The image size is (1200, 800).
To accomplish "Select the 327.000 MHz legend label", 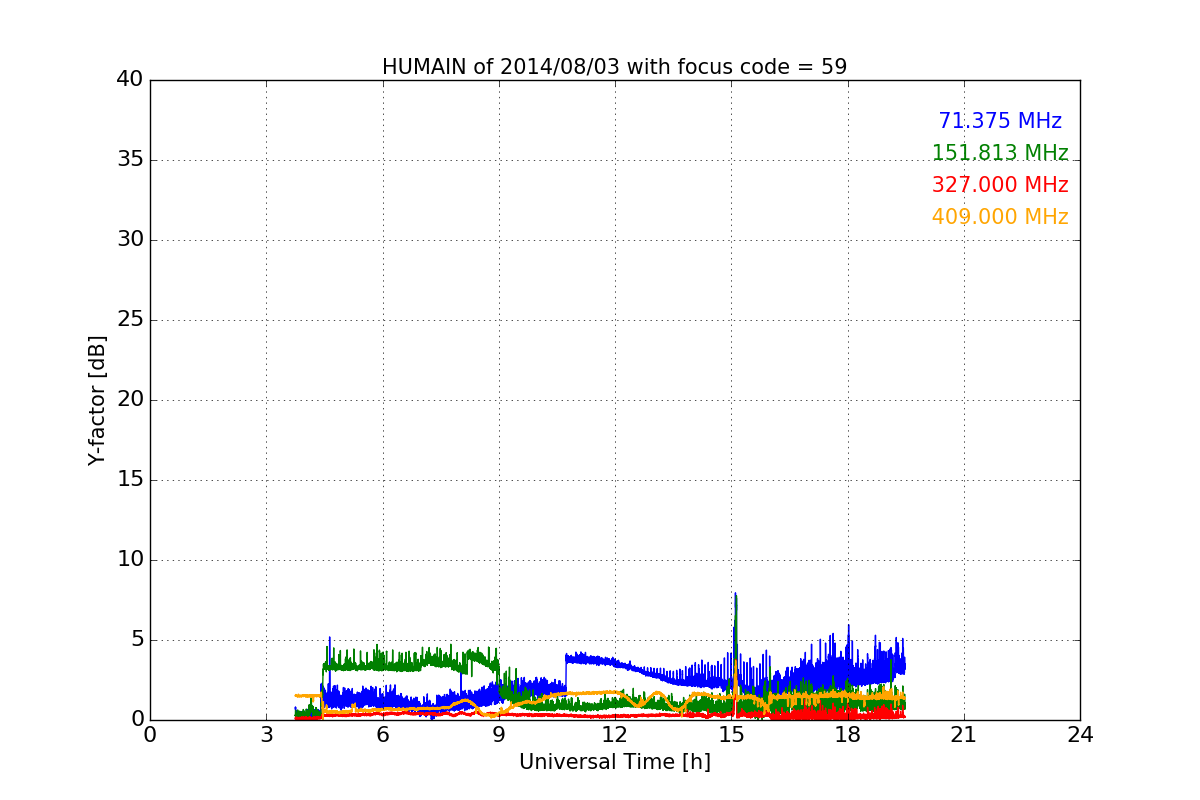I will point(1000,185).
